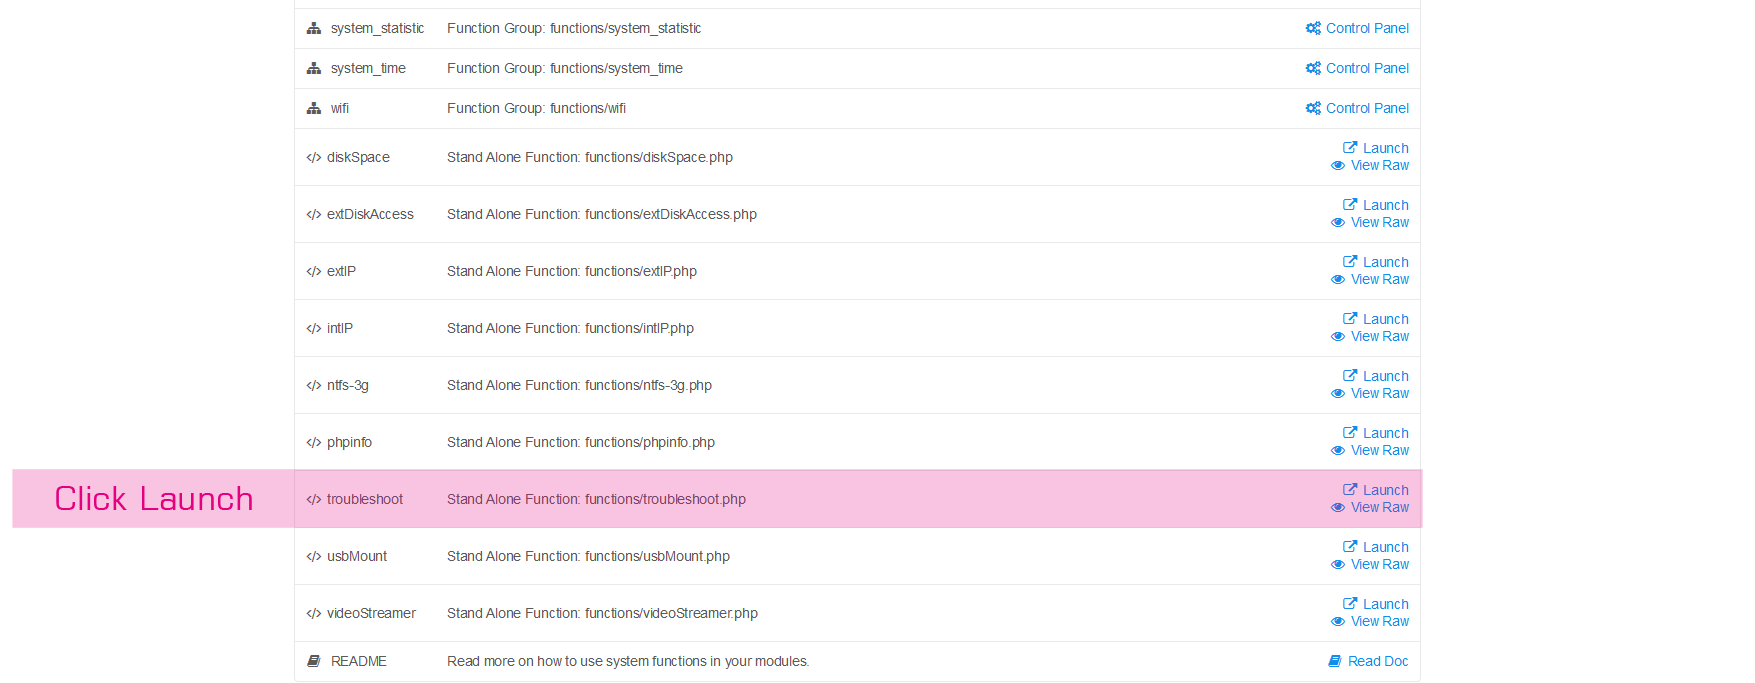Screen dimensions: 1755x683
Task: Click the gears icon beside wifi Control Panel
Action: (1313, 108)
